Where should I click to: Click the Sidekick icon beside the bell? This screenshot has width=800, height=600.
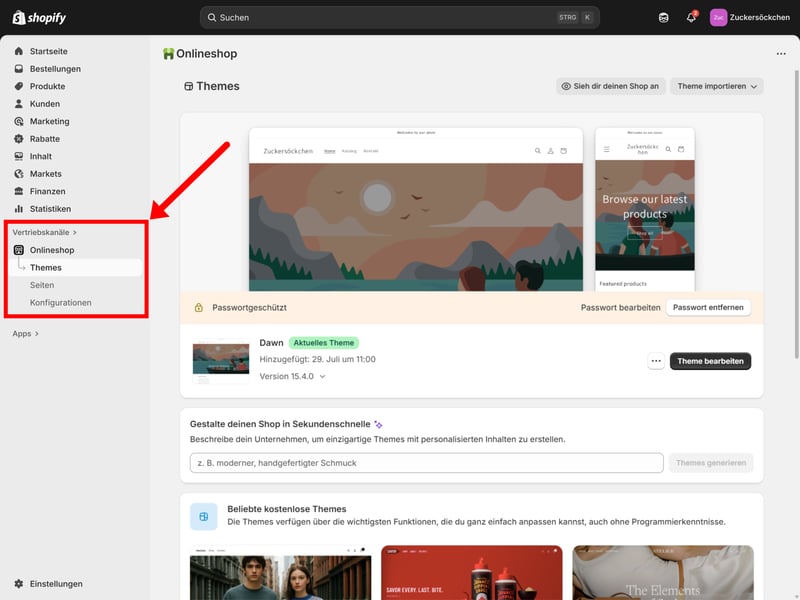664,17
